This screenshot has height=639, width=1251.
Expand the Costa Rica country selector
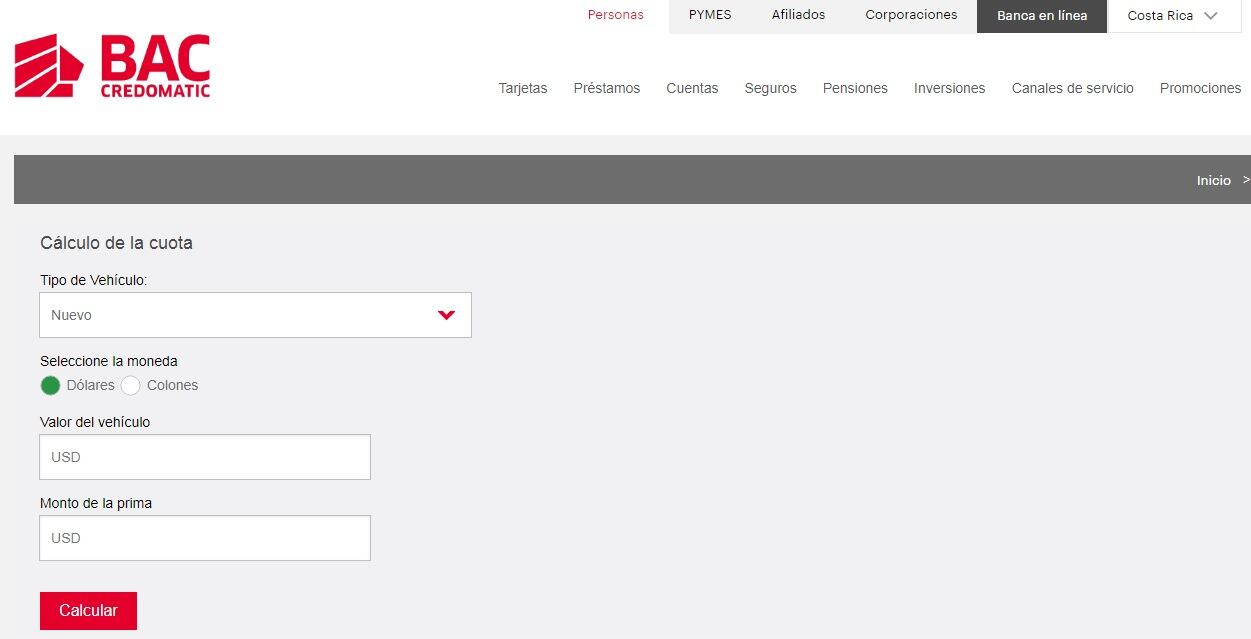click(x=1173, y=16)
